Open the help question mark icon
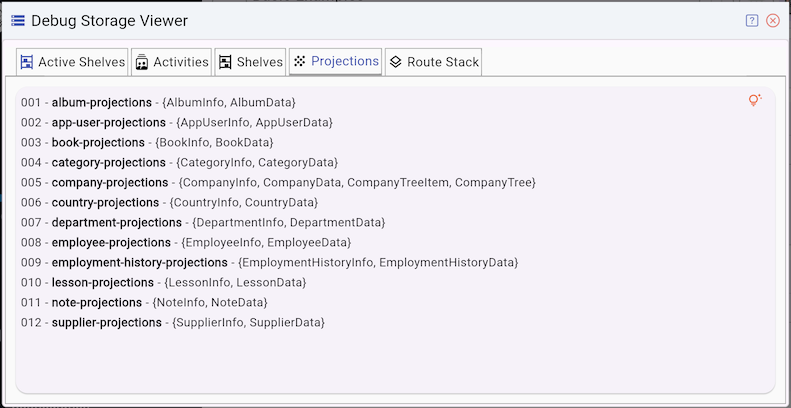 pos(752,20)
